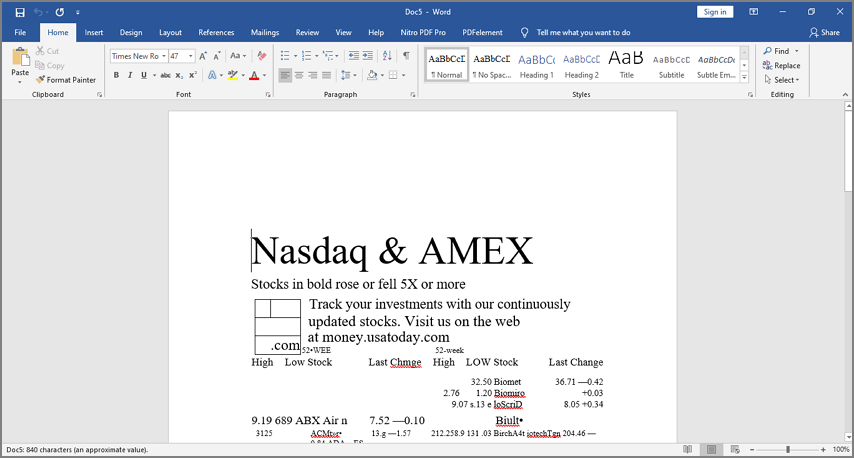
Task: Decrease paragraph indent
Action: point(353,56)
